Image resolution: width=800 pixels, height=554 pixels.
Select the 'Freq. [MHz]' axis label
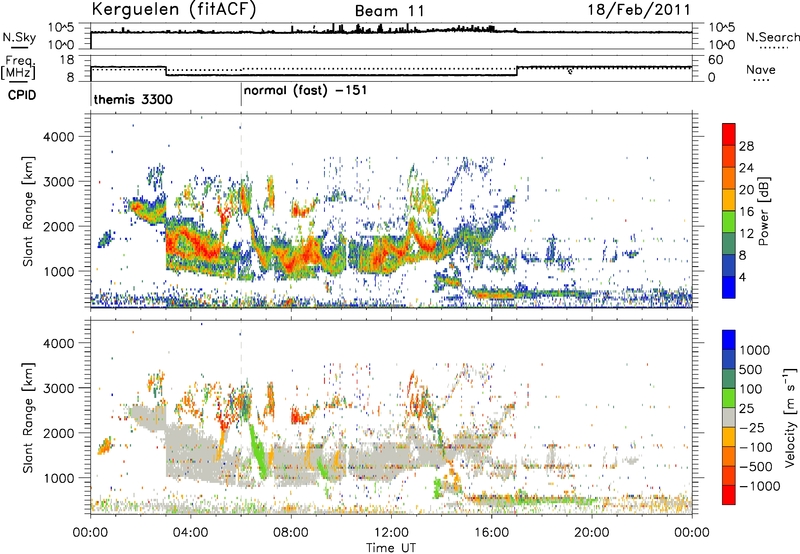(x=18, y=68)
